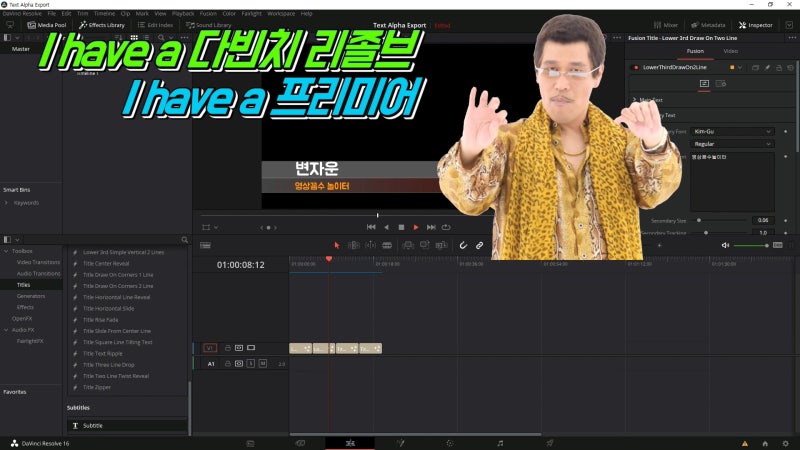The image size is (800, 450).
Task: Open the Fusion page icon
Action: tap(401, 443)
